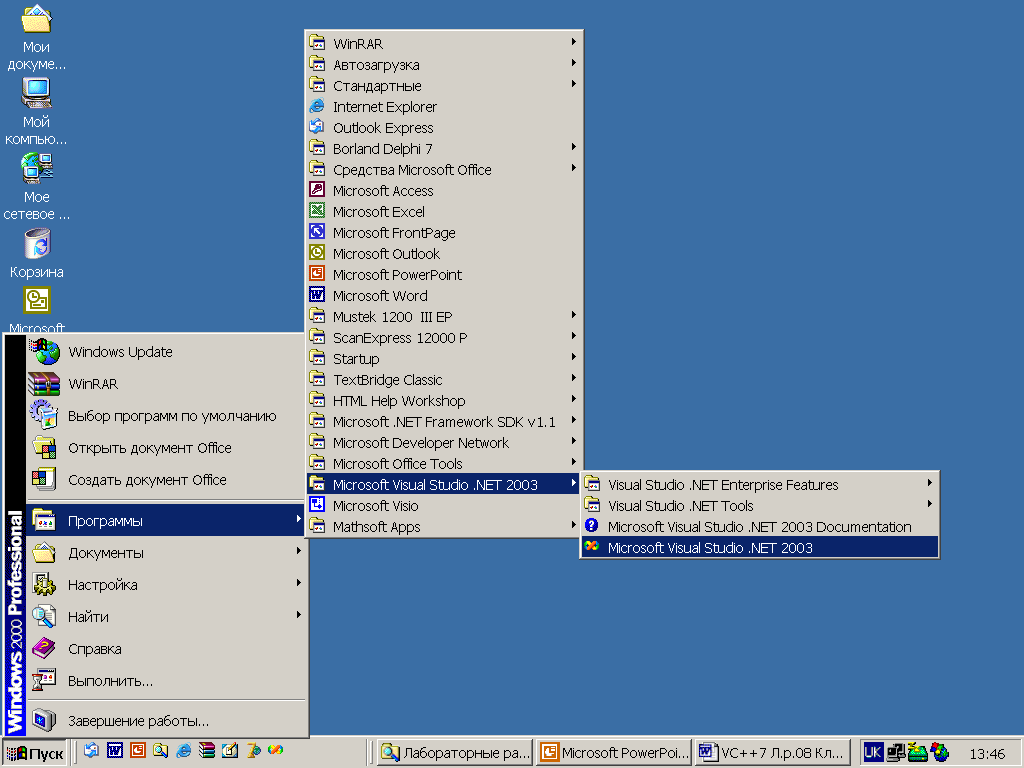Viewport: 1024px width, 768px height.
Task: Open the Автозагрузка folder
Action: [443, 65]
